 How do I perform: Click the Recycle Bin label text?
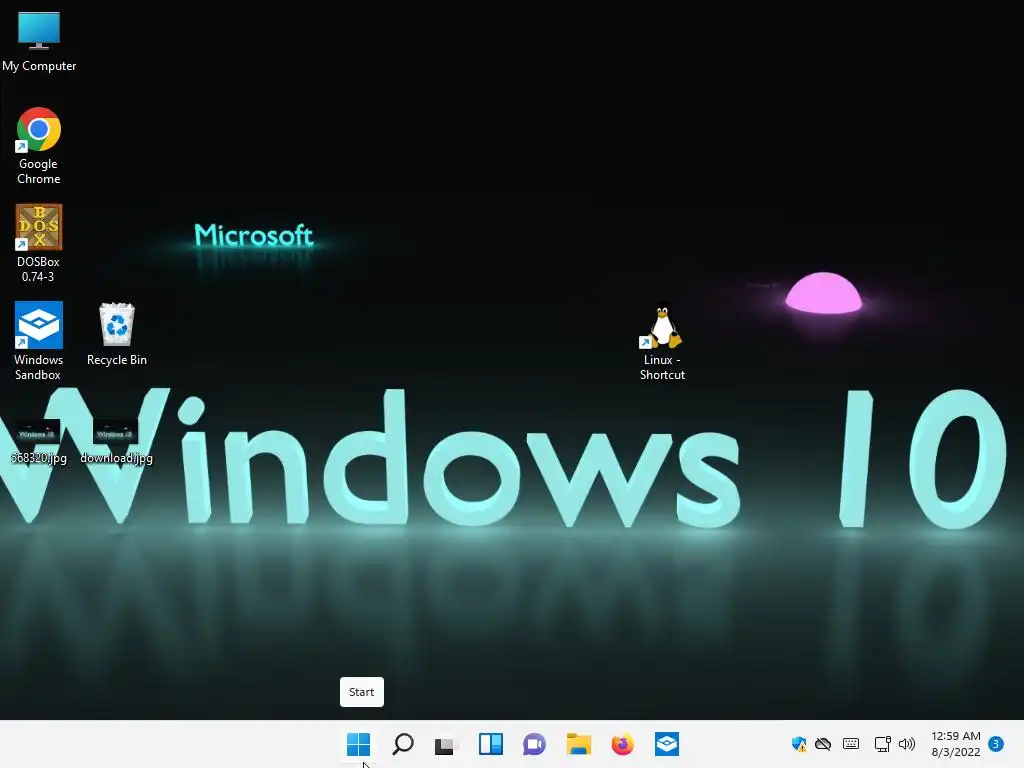[117, 360]
